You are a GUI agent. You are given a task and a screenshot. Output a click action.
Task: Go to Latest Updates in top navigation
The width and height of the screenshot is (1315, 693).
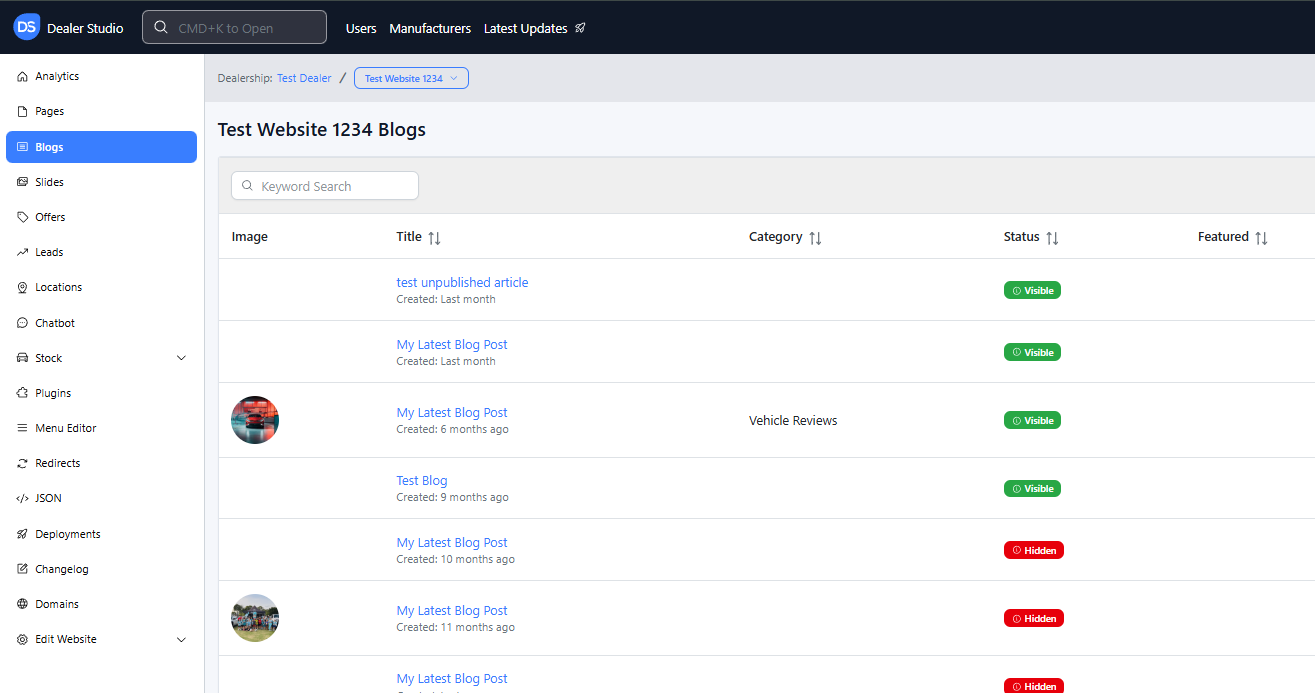[534, 29]
